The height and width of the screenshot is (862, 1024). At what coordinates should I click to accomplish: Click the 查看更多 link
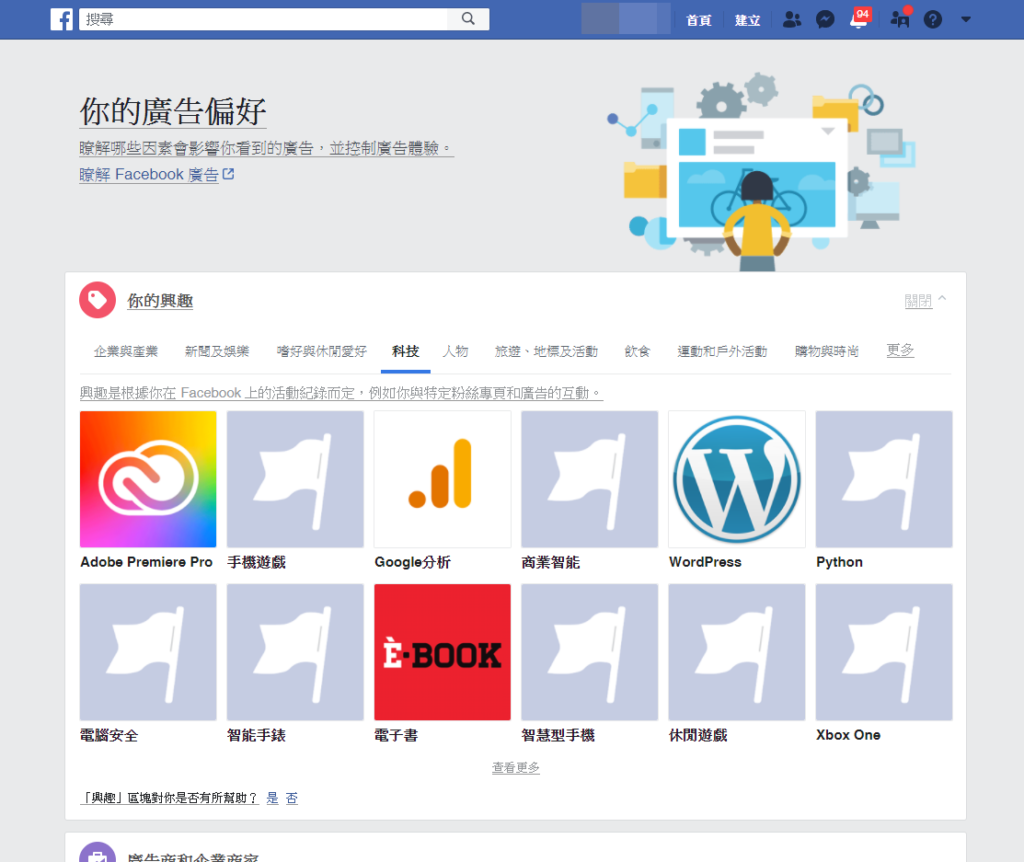[x=516, y=767]
